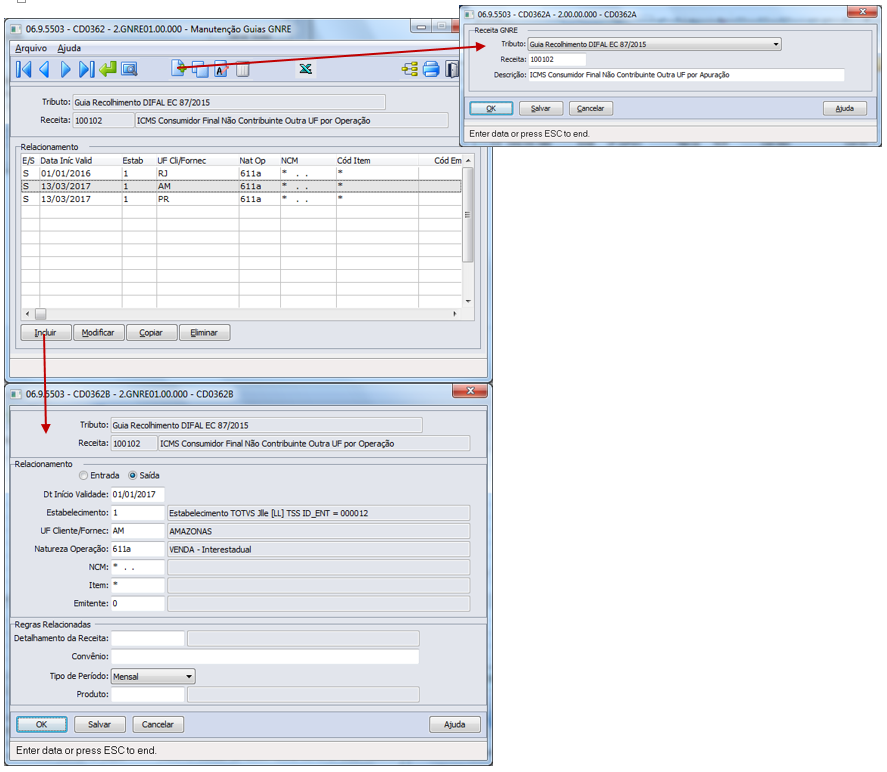
Task: Click the 'Data Iníc Valid' column header
Action: 80,161
